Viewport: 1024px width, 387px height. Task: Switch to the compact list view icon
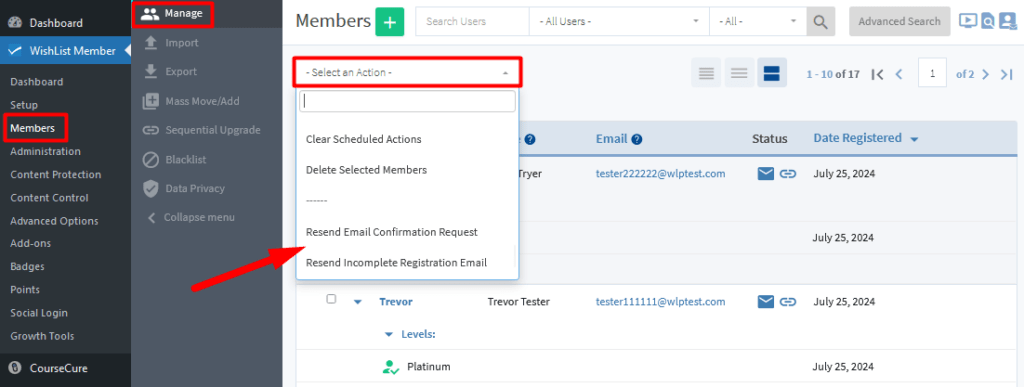(x=706, y=73)
